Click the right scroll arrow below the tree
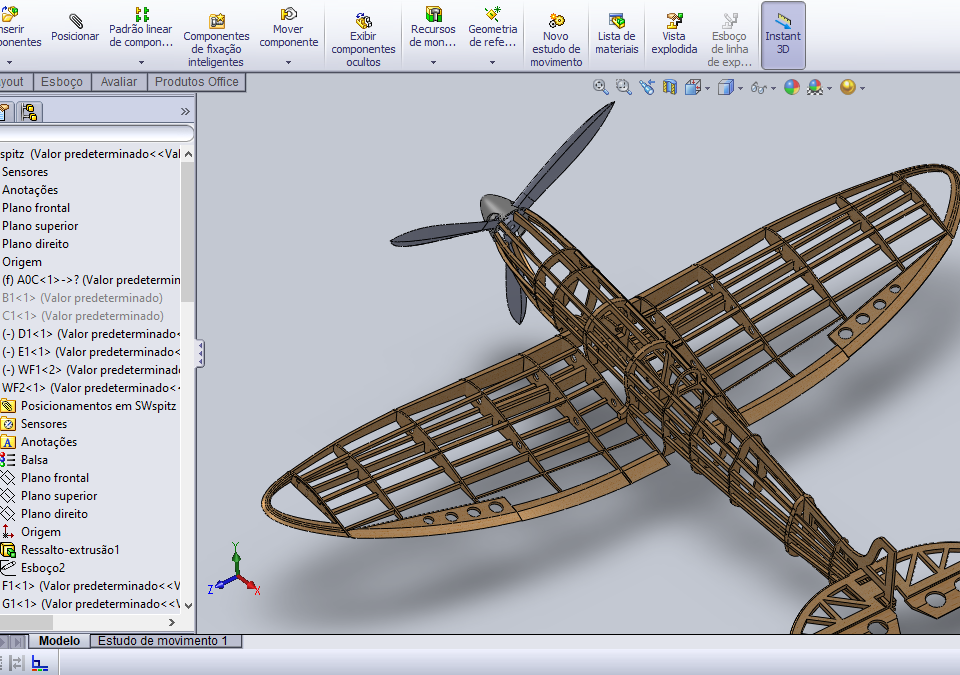The image size is (960, 675). pos(170,621)
